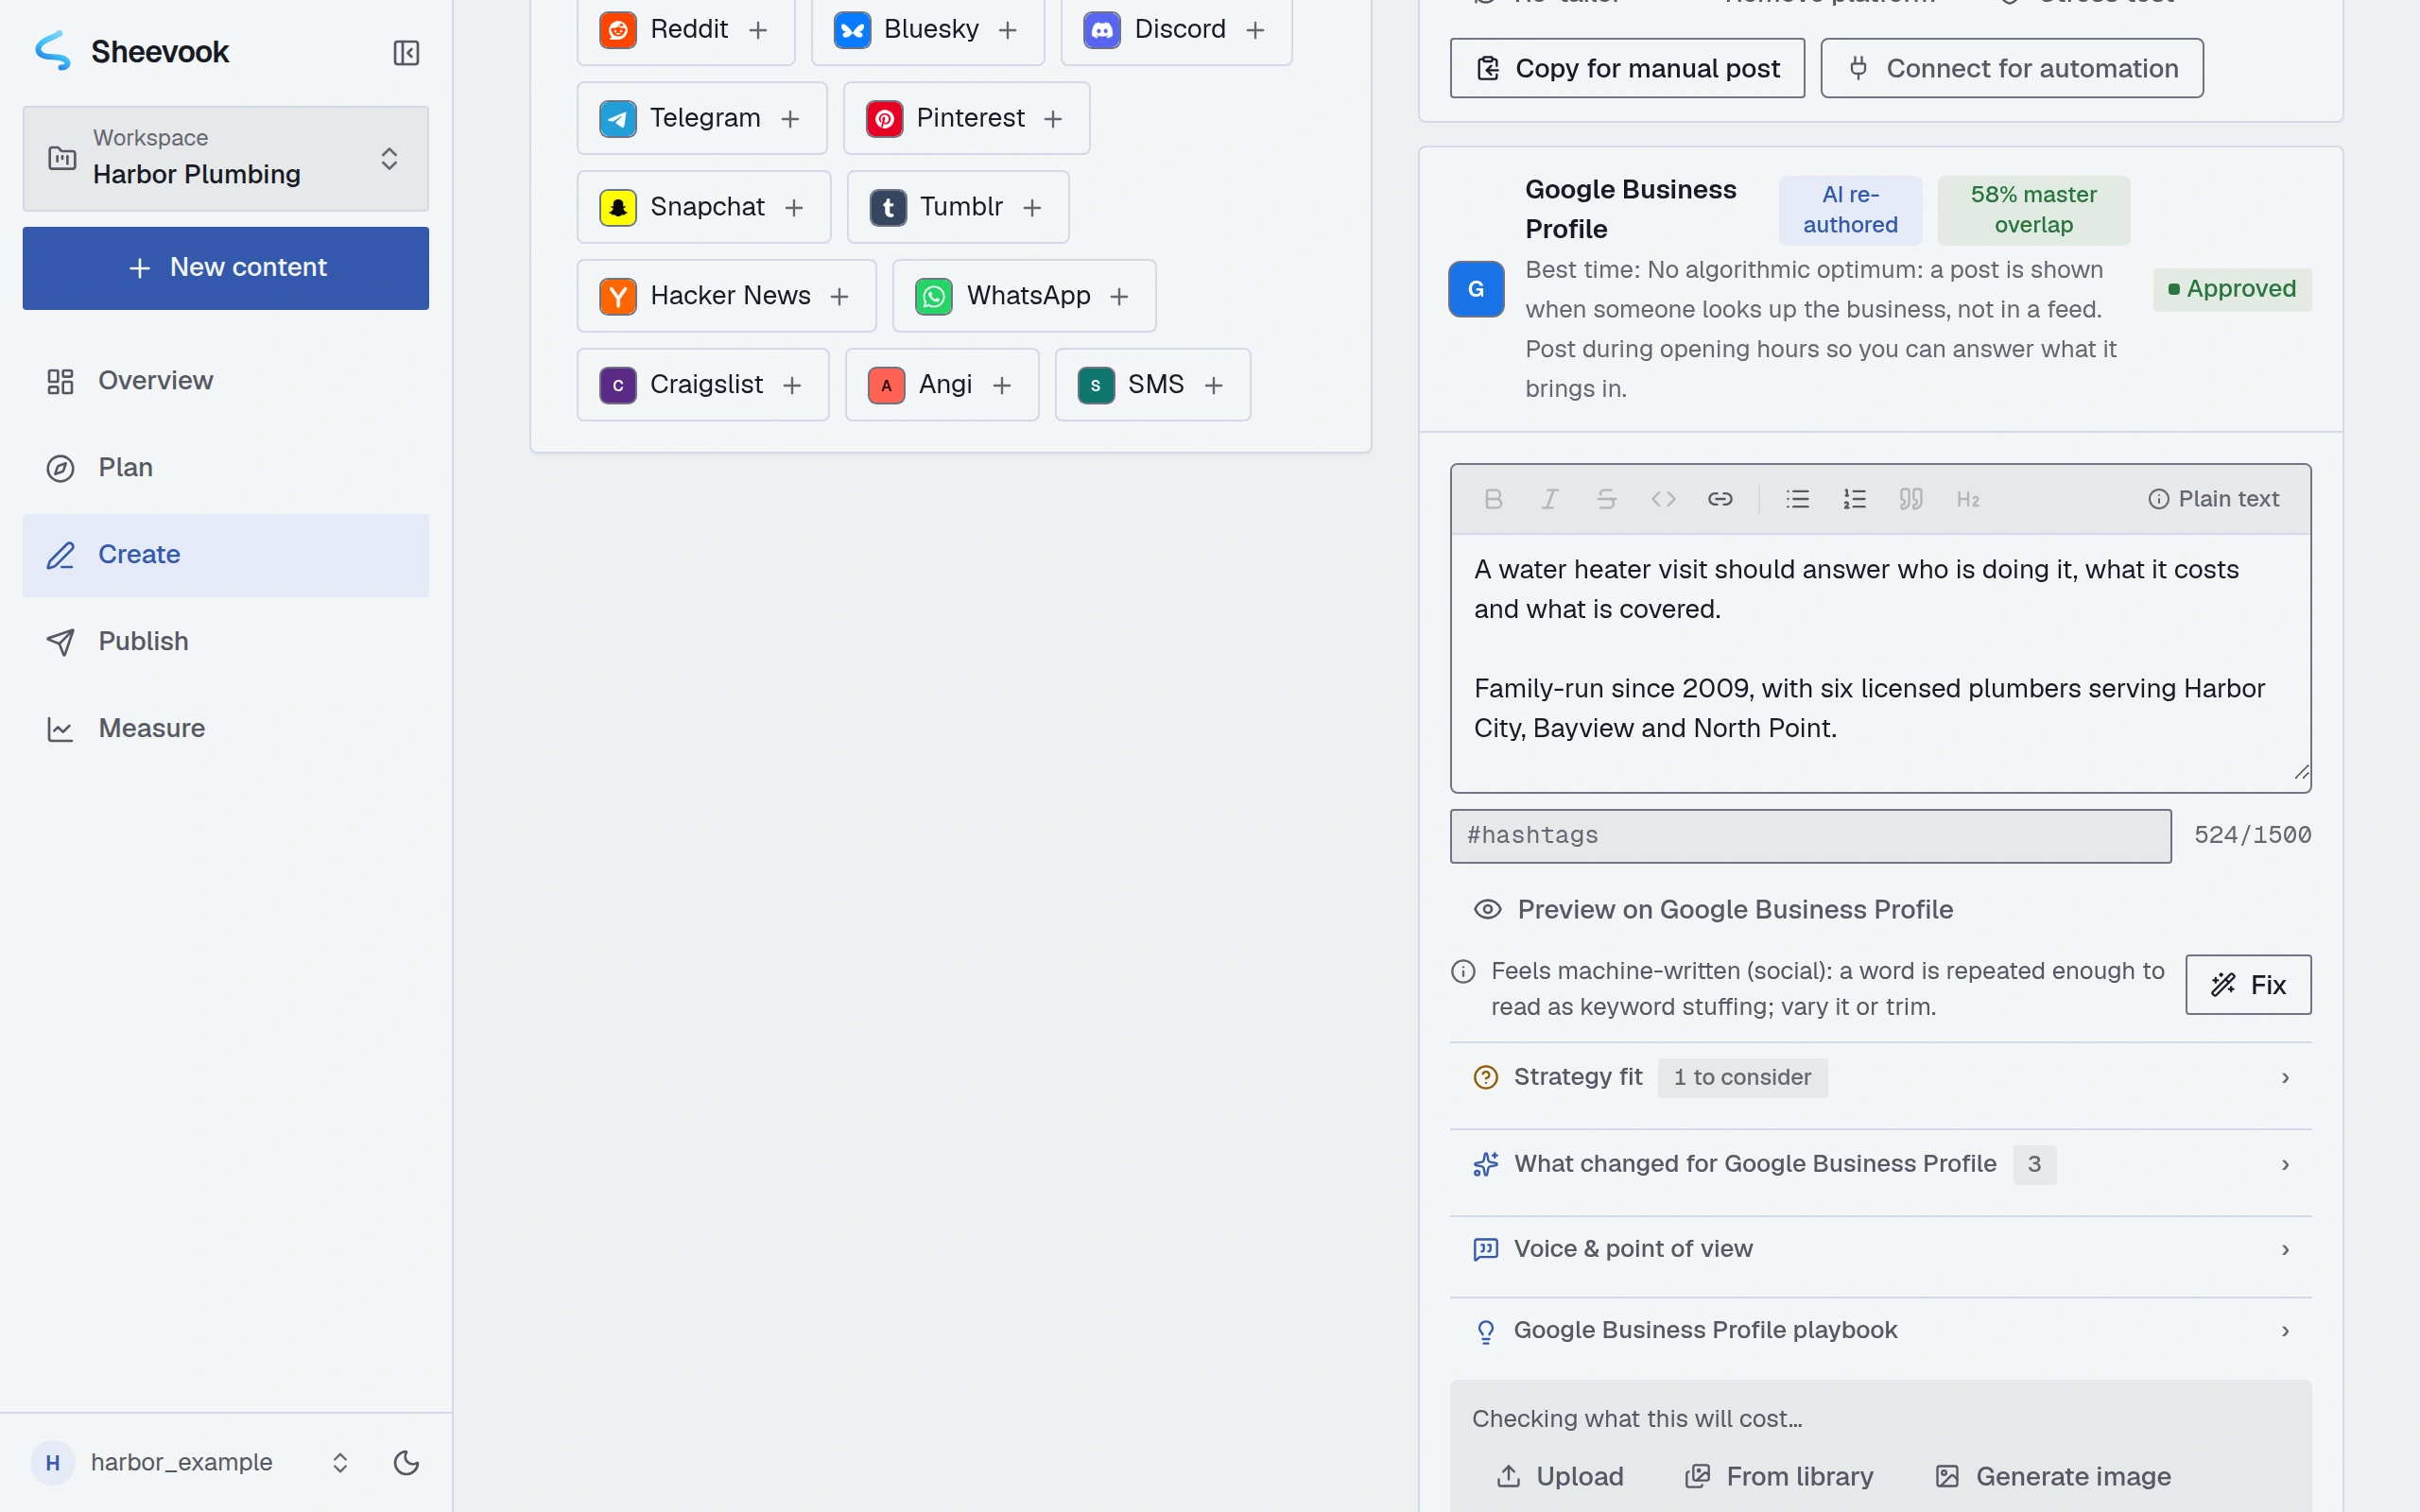This screenshot has height=1512, width=2420.
Task: Add WhatsApp platform
Action: (x=1024, y=296)
